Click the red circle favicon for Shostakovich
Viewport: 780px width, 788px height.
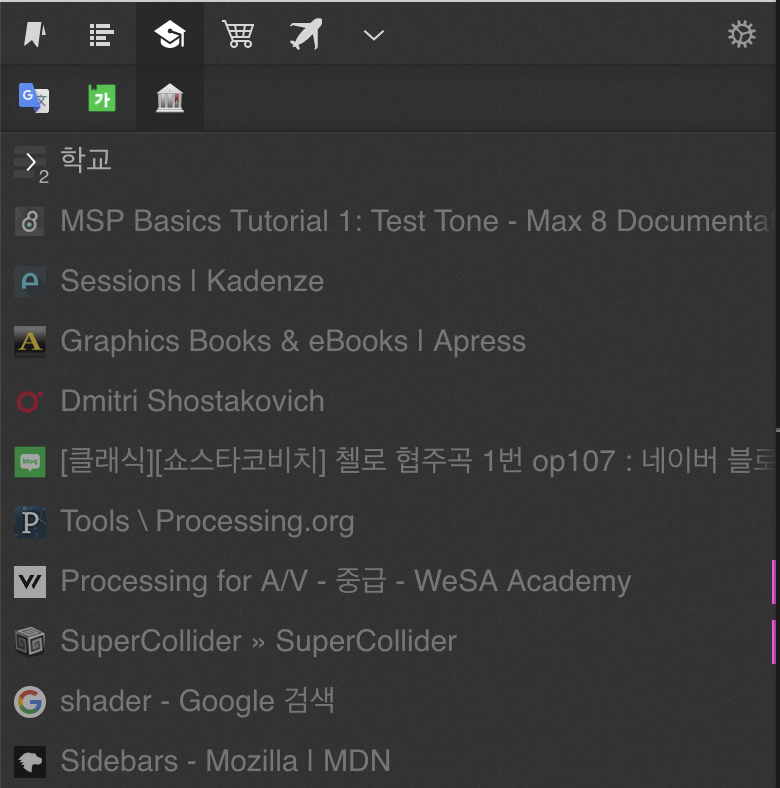point(30,401)
